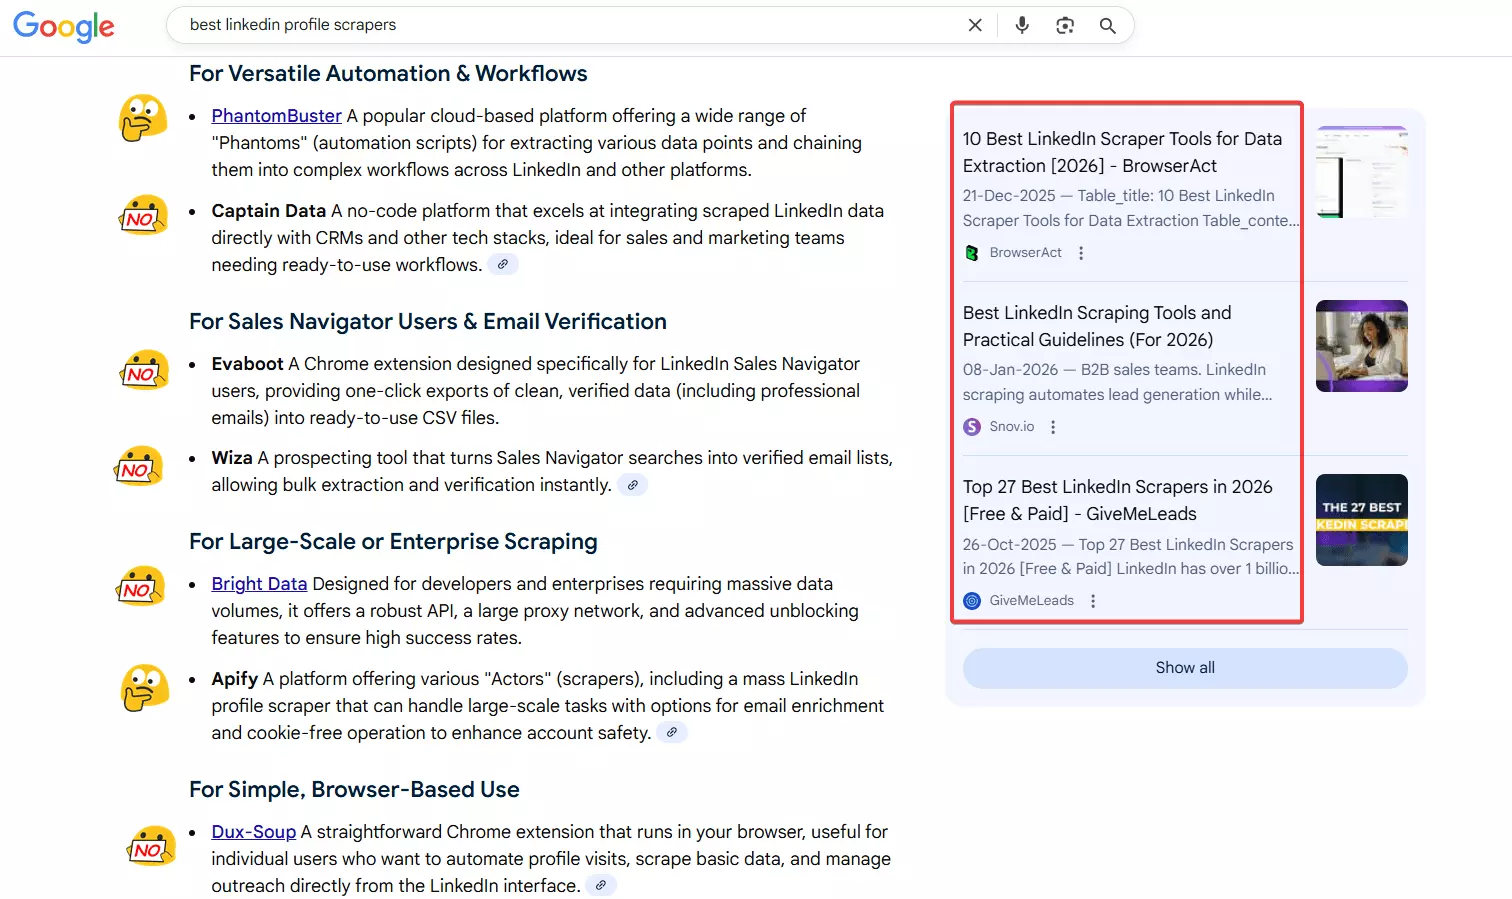Open more options for BrowserAct result
Screen dimensions: 1512x899
click(x=1081, y=253)
